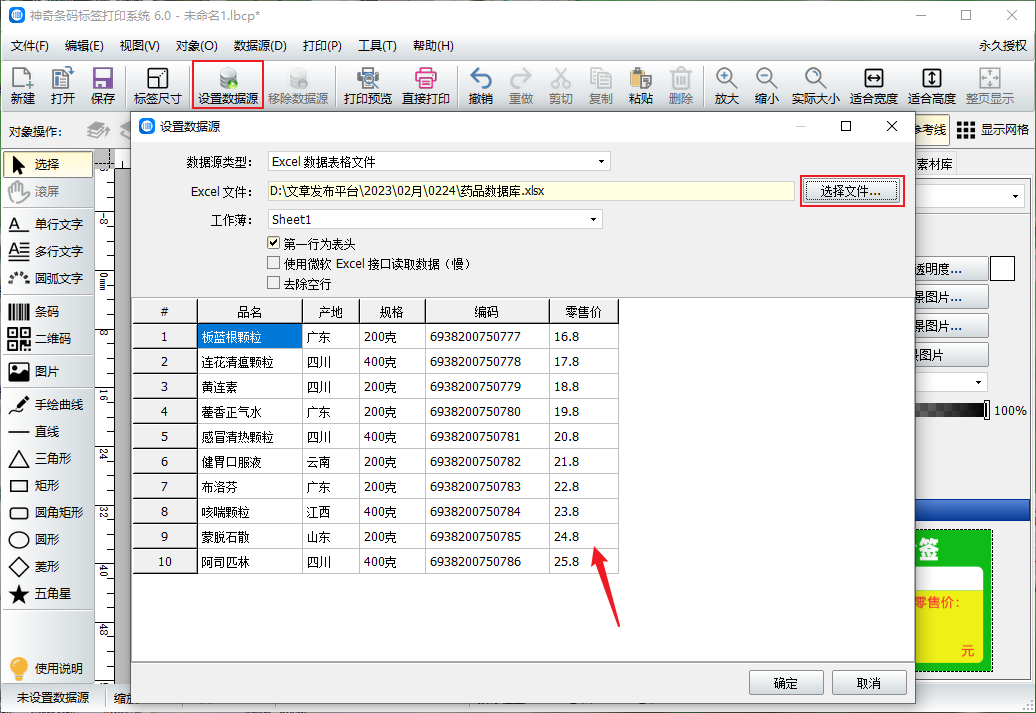Select the 三角形 triangle tool
The image size is (1036, 713).
coord(48,459)
